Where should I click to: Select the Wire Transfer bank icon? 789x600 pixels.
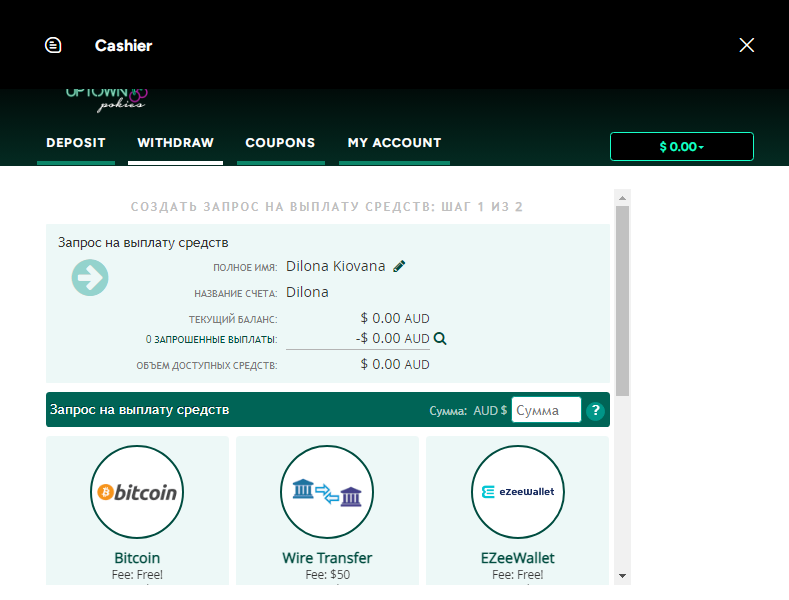tap(327, 492)
